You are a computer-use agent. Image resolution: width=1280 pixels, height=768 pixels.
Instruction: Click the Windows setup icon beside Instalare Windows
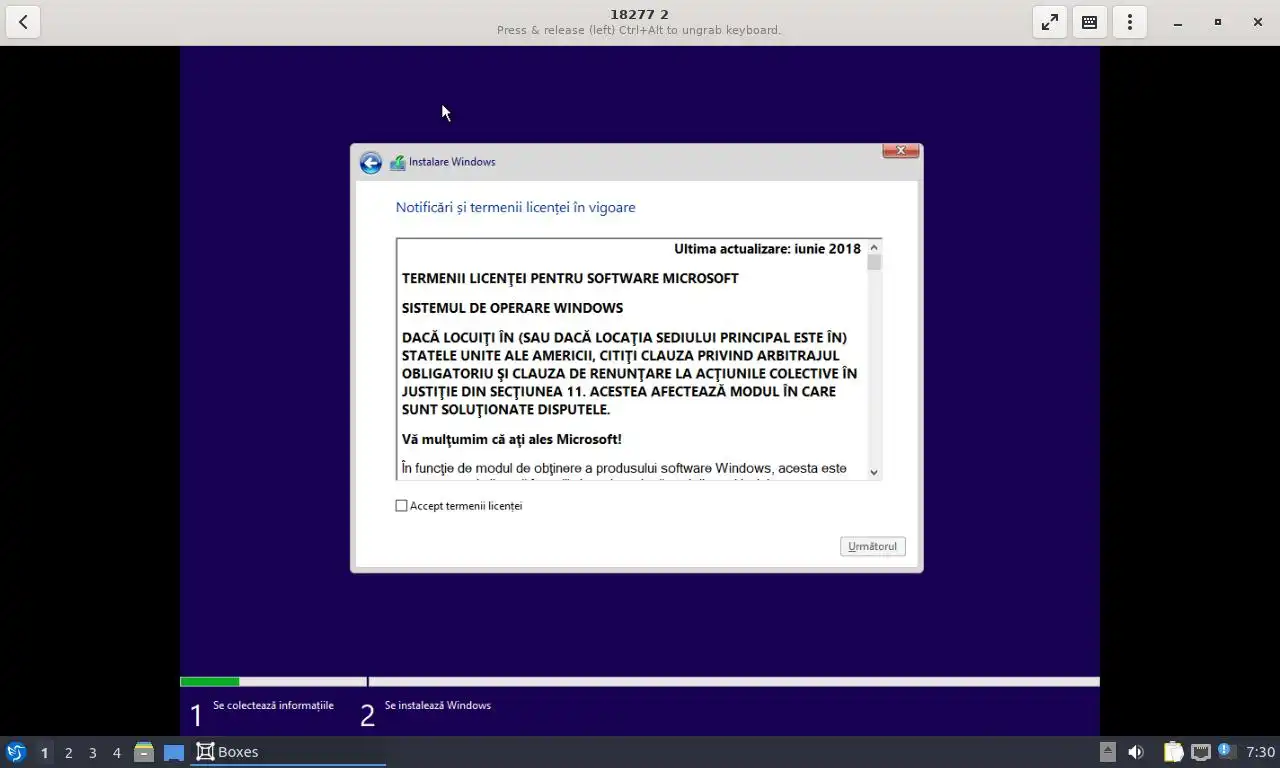397,162
